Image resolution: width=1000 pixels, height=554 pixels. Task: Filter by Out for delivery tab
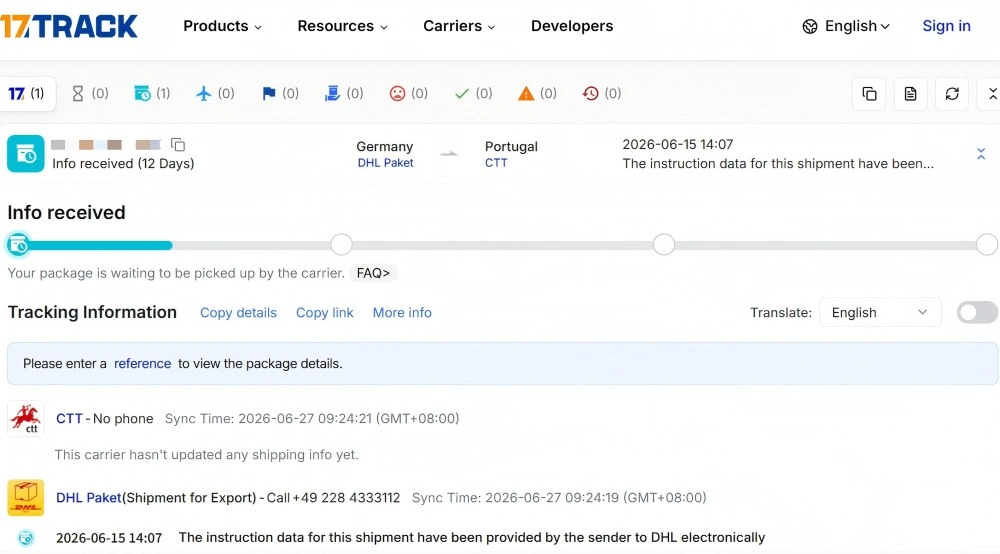pyautogui.click(x=344, y=94)
